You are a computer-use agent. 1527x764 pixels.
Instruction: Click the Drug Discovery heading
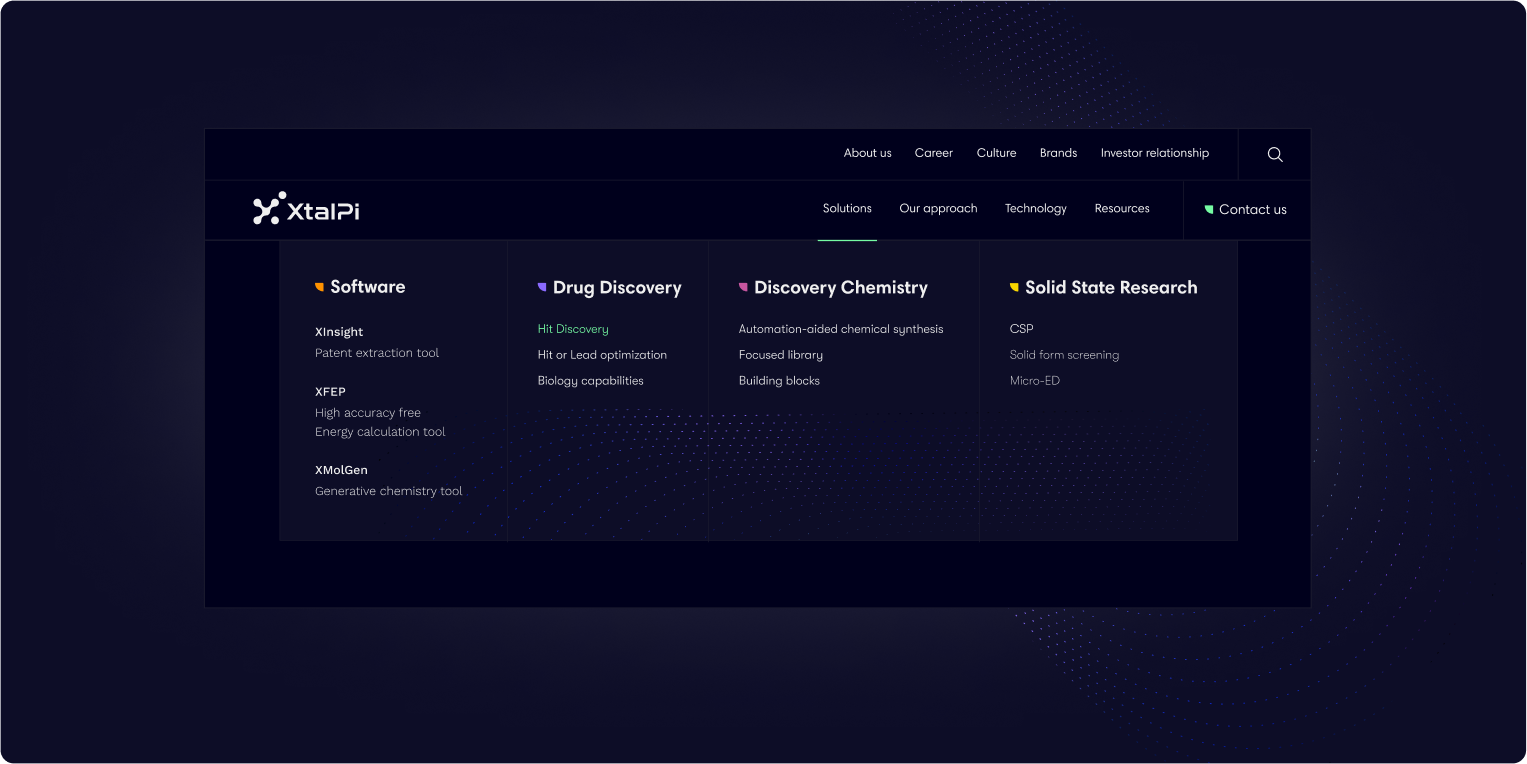point(616,288)
